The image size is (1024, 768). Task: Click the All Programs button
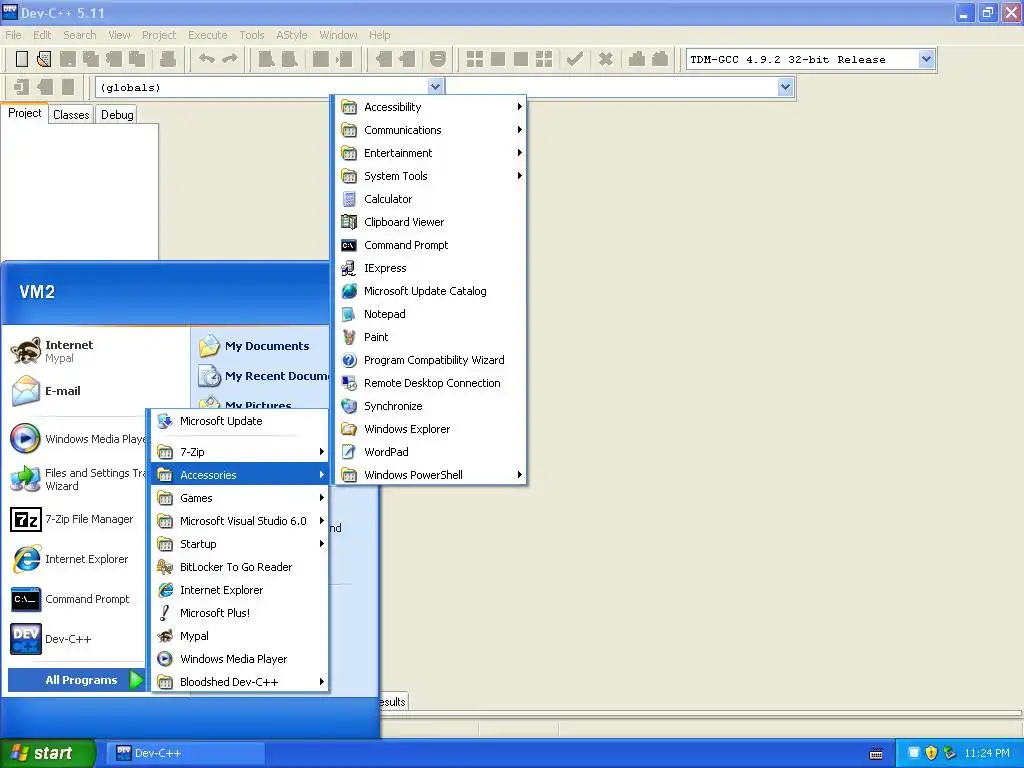click(76, 680)
